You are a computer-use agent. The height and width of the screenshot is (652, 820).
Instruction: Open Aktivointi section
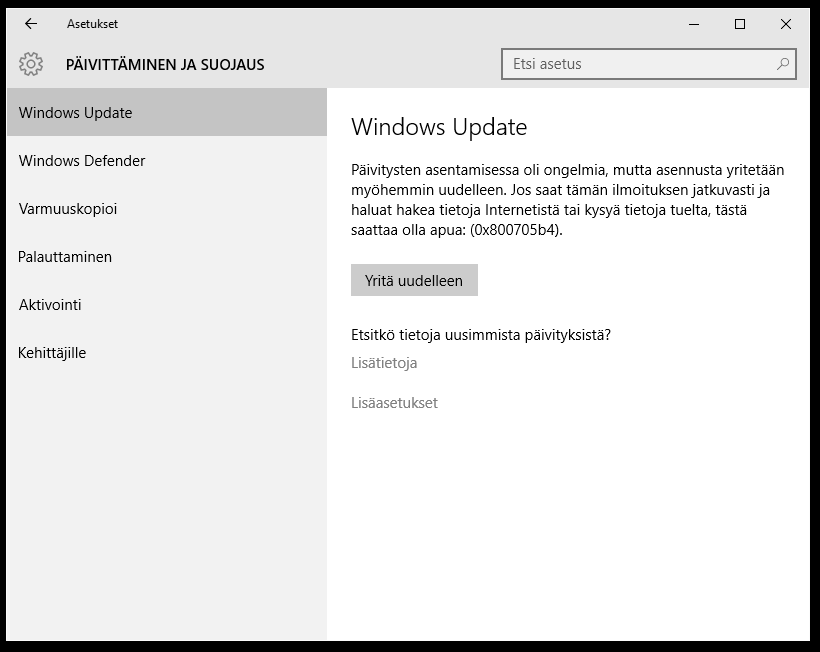167,305
